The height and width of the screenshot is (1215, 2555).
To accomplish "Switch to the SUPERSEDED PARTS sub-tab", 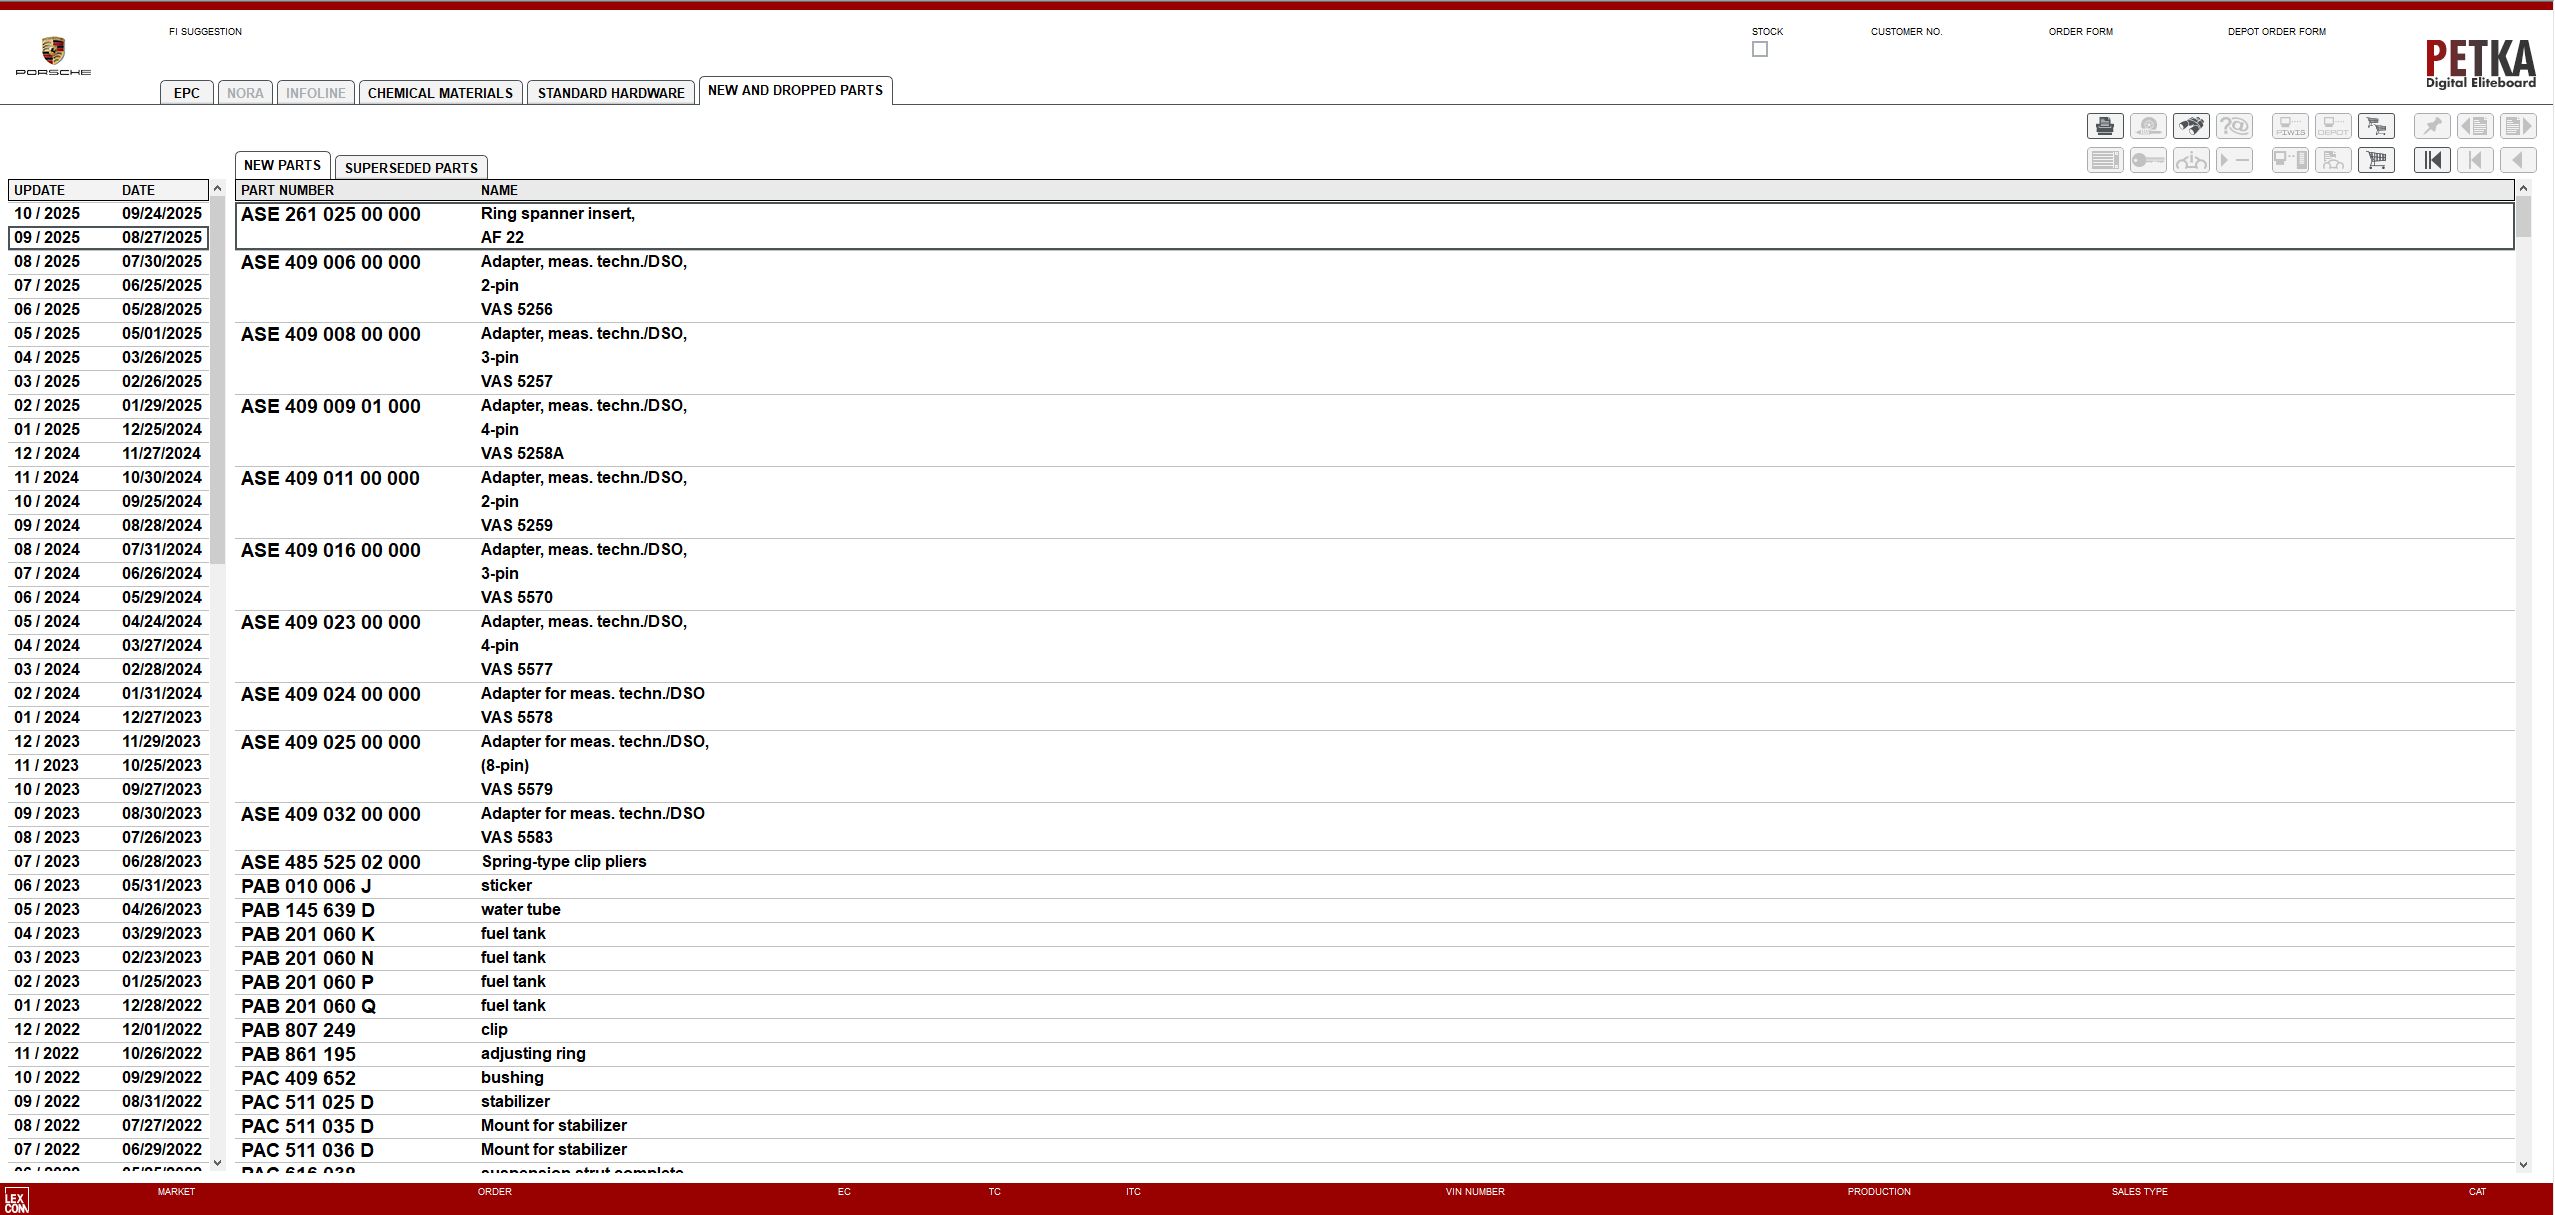I will point(411,168).
